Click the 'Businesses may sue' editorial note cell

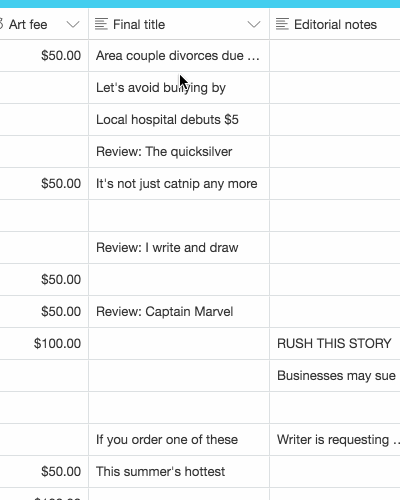[335, 376]
